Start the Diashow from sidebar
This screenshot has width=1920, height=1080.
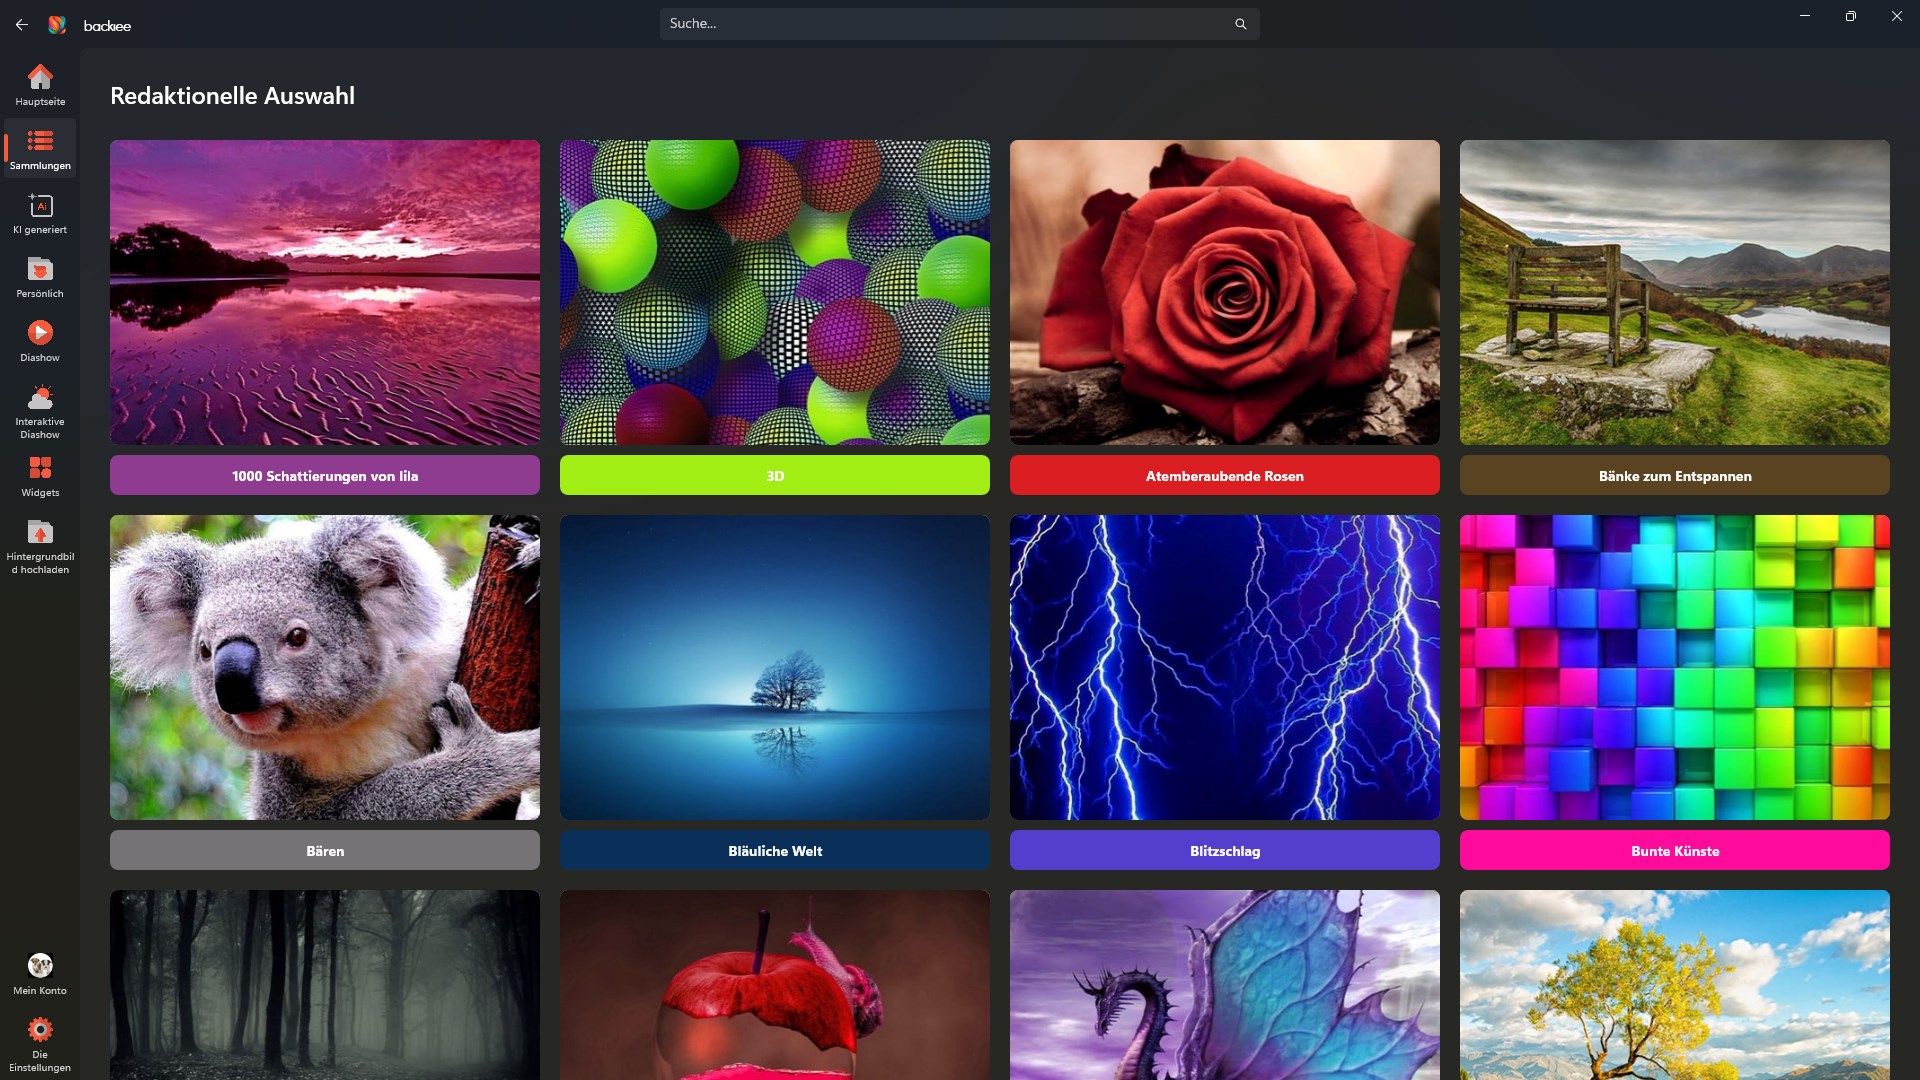pos(40,341)
